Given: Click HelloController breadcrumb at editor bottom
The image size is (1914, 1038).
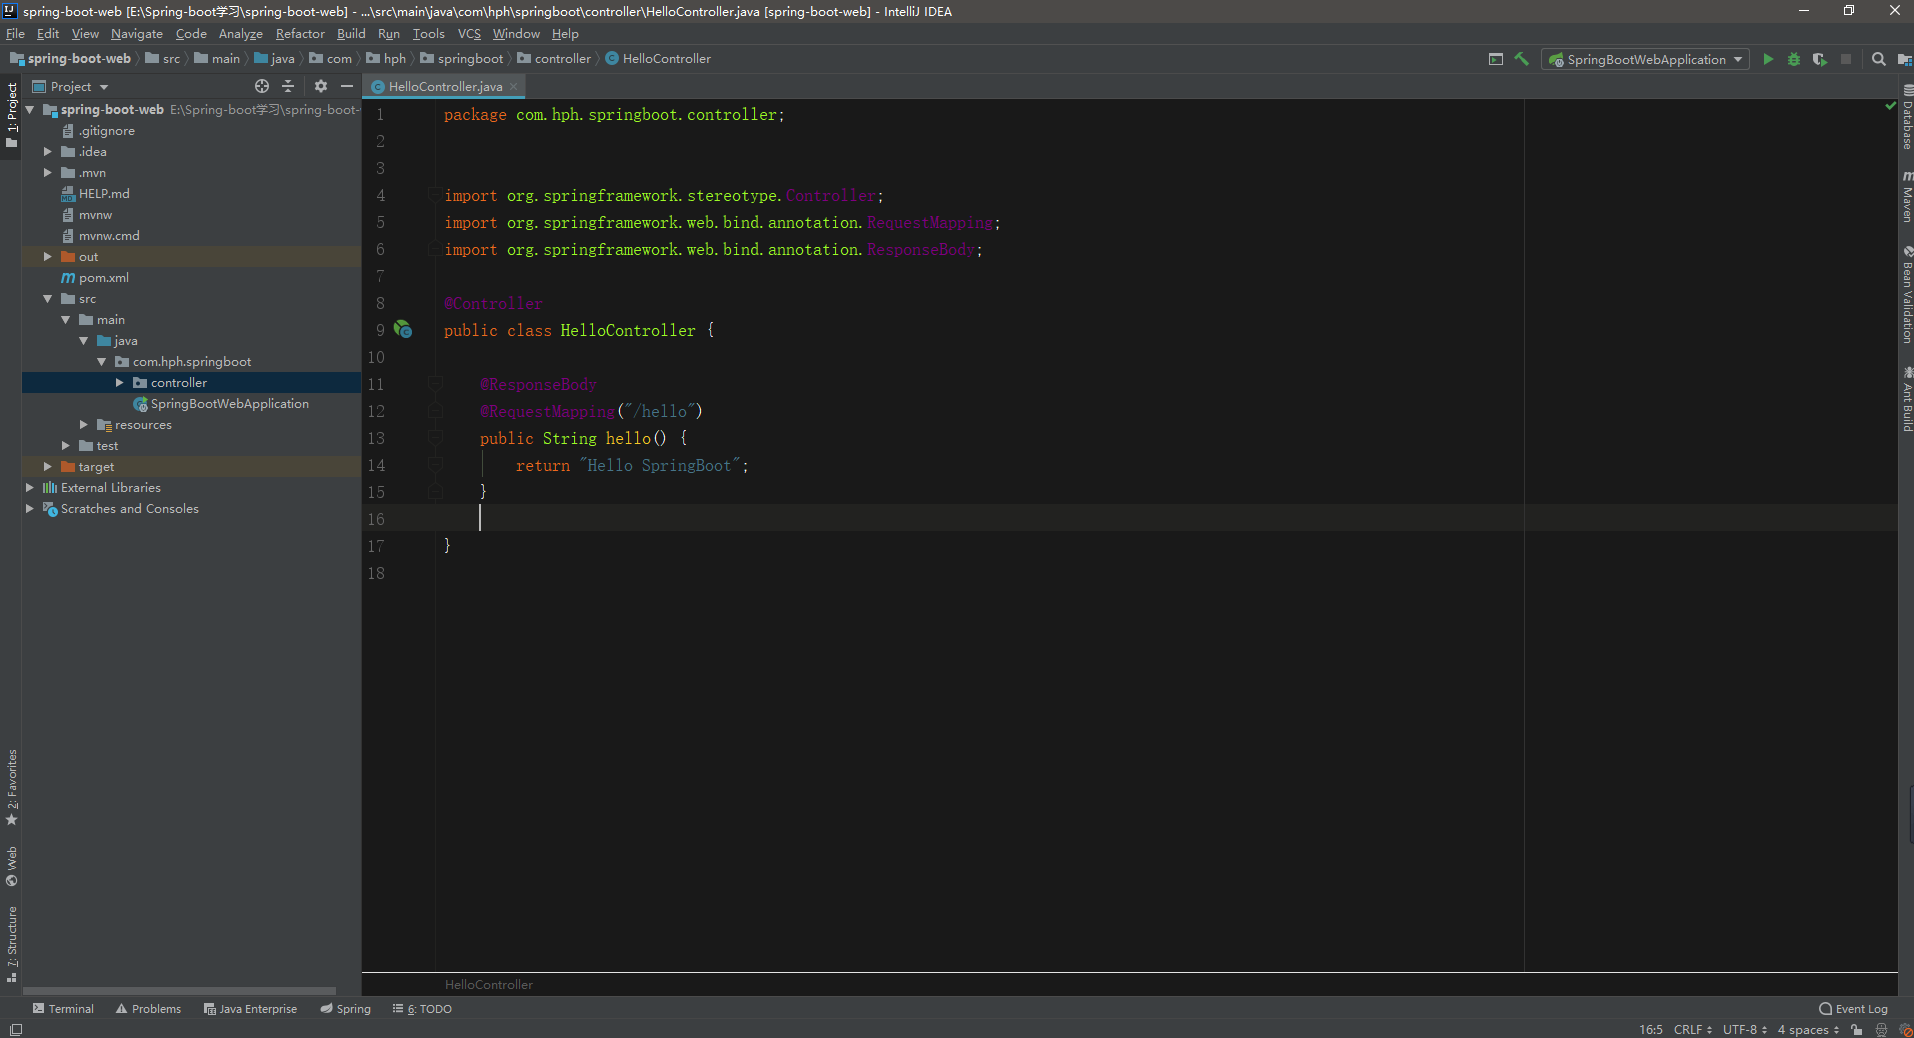Looking at the screenshot, I should 488,985.
